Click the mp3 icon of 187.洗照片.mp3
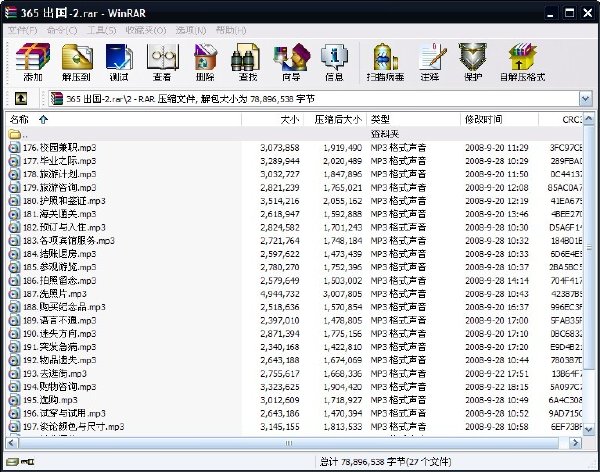This screenshot has height=472, width=600. click(x=14, y=294)
